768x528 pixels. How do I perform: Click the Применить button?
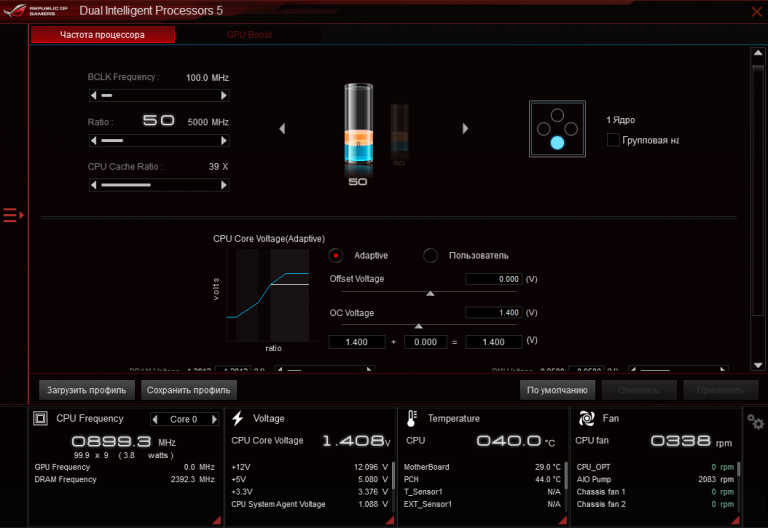[x=720, y=390]
